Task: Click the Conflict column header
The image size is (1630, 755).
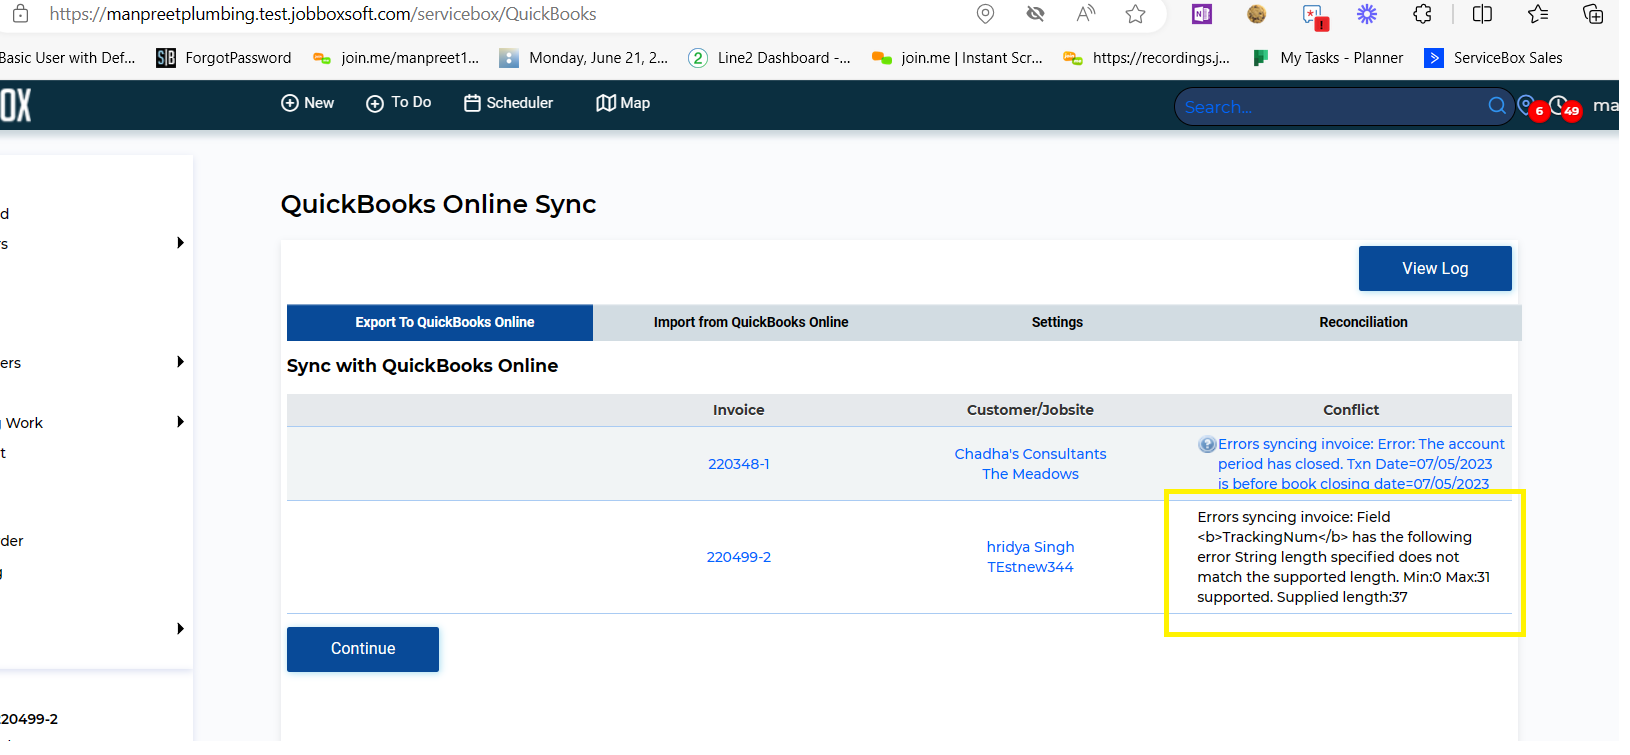Action: pos(1351,410)
